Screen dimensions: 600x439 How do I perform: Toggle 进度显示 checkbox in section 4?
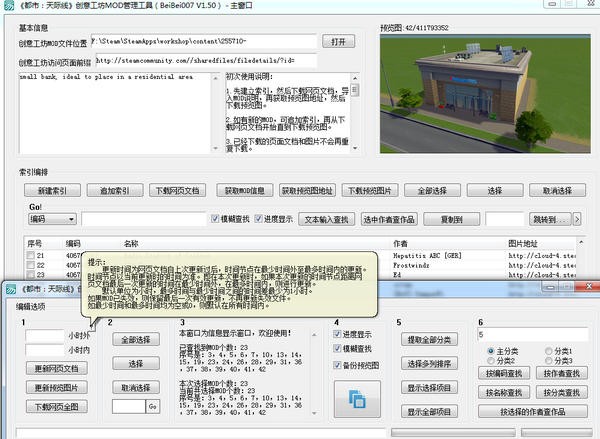337,334
